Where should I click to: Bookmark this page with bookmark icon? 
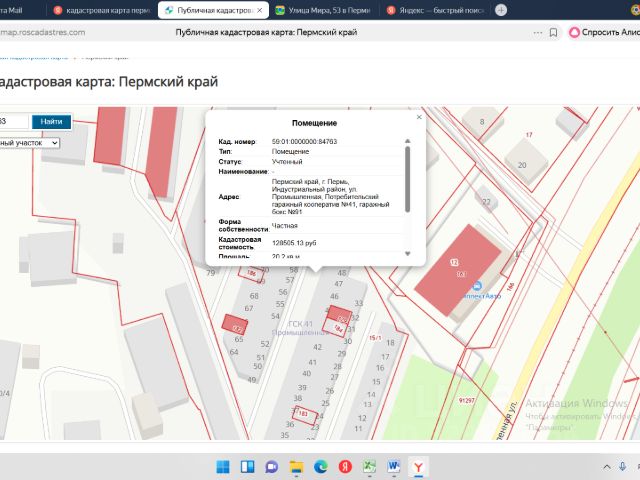tap(553, 31)
